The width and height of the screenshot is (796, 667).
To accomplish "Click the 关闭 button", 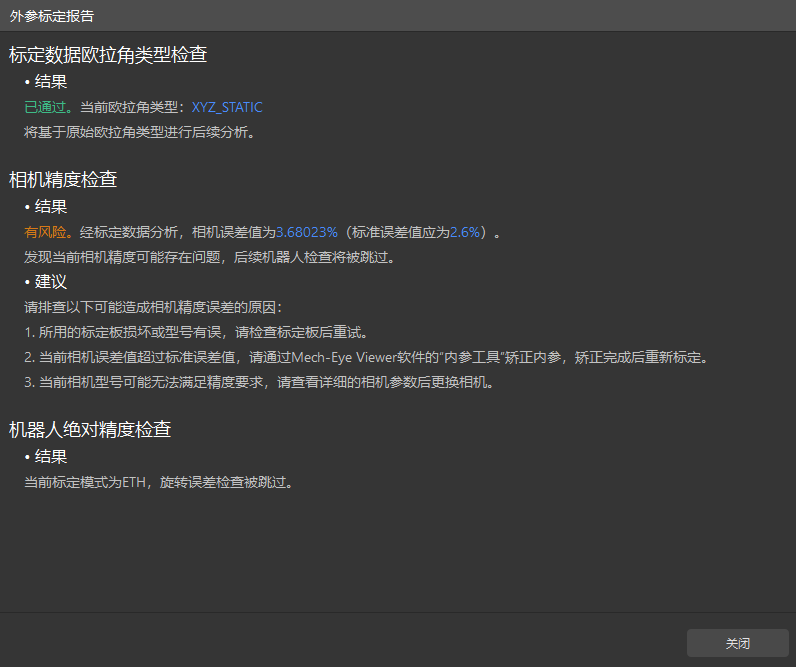I will (x=738, y=643).
